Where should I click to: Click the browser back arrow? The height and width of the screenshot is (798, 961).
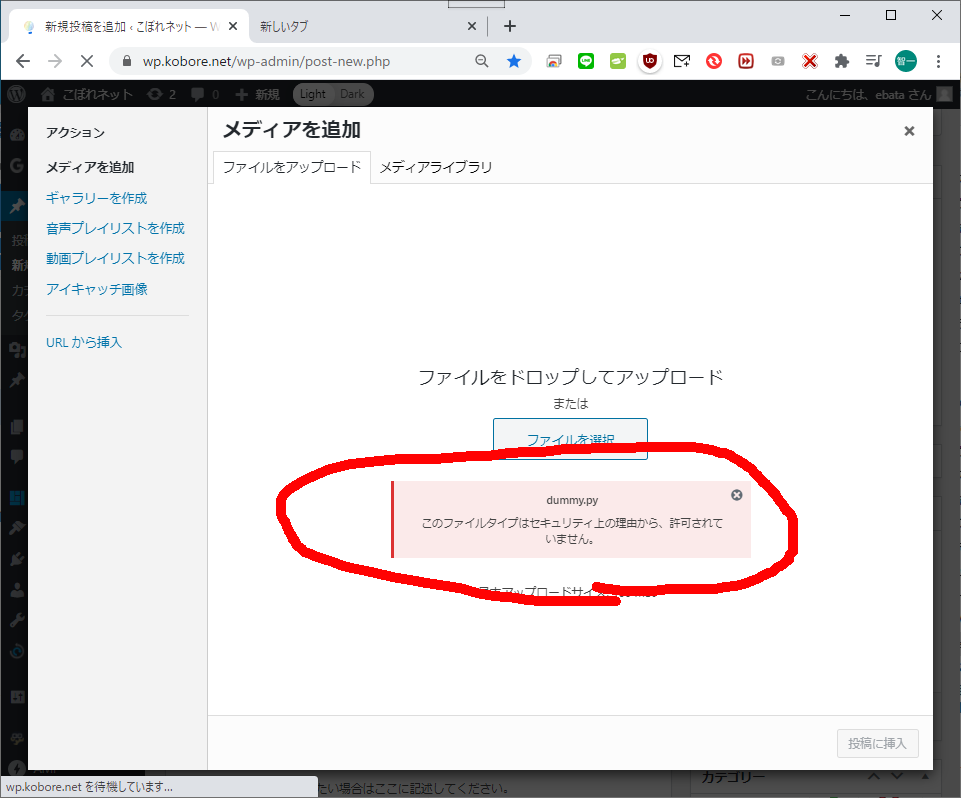(x=23, y=61)
